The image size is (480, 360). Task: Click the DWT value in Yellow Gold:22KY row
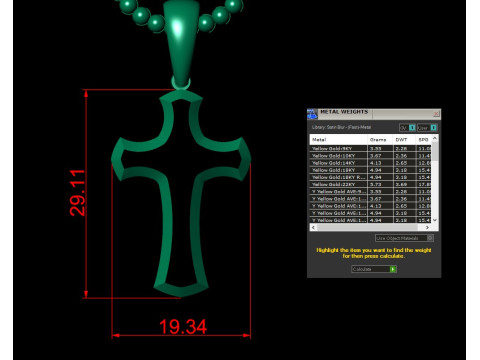tap(401, 184)
